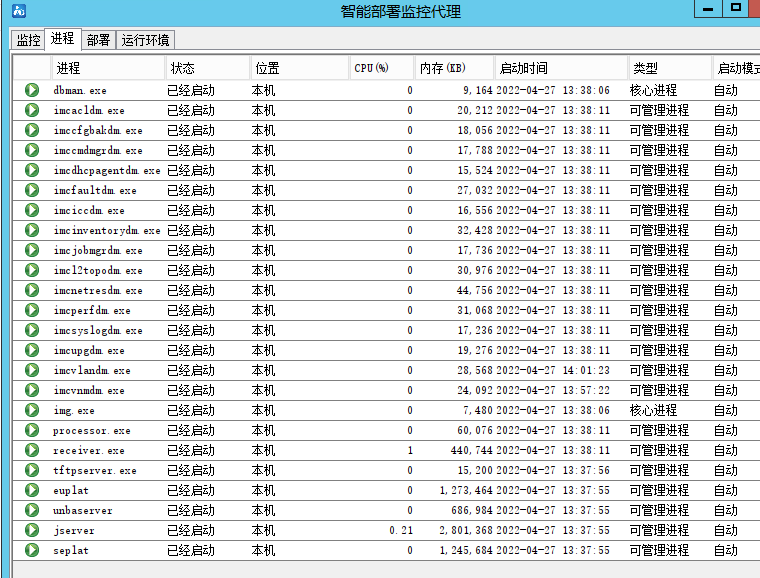Click the green status icon for img.exe

pyautogui.click(x=32, y=410)
